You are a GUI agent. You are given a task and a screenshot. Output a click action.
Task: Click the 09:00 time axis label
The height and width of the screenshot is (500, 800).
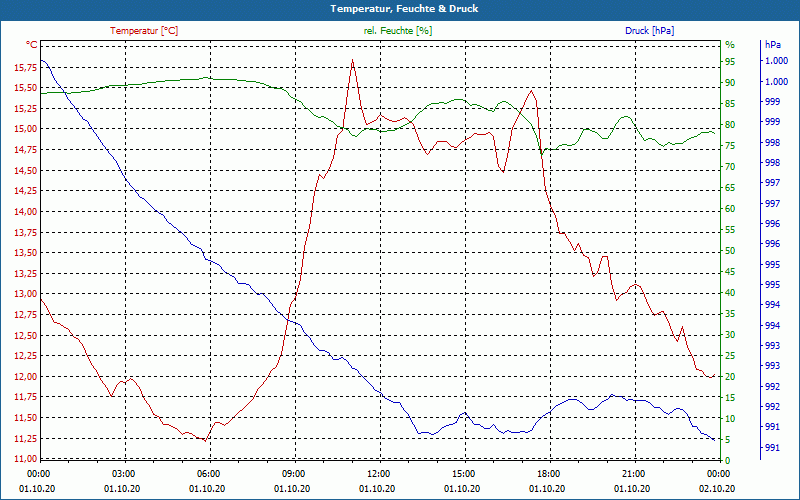(293, 473)
